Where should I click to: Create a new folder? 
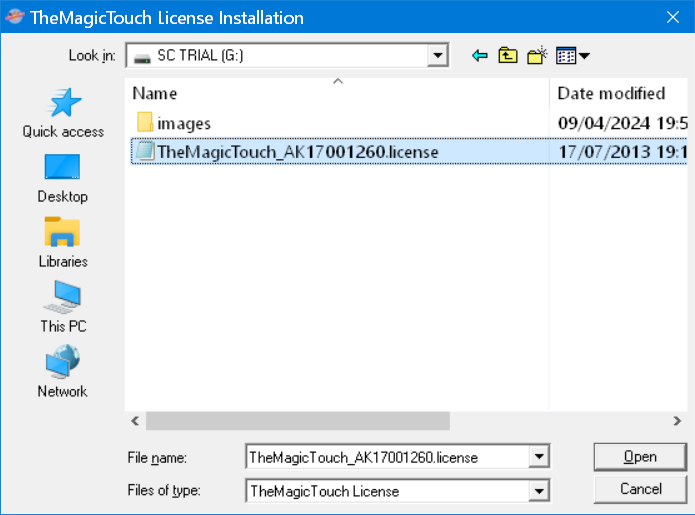(537, 56)
